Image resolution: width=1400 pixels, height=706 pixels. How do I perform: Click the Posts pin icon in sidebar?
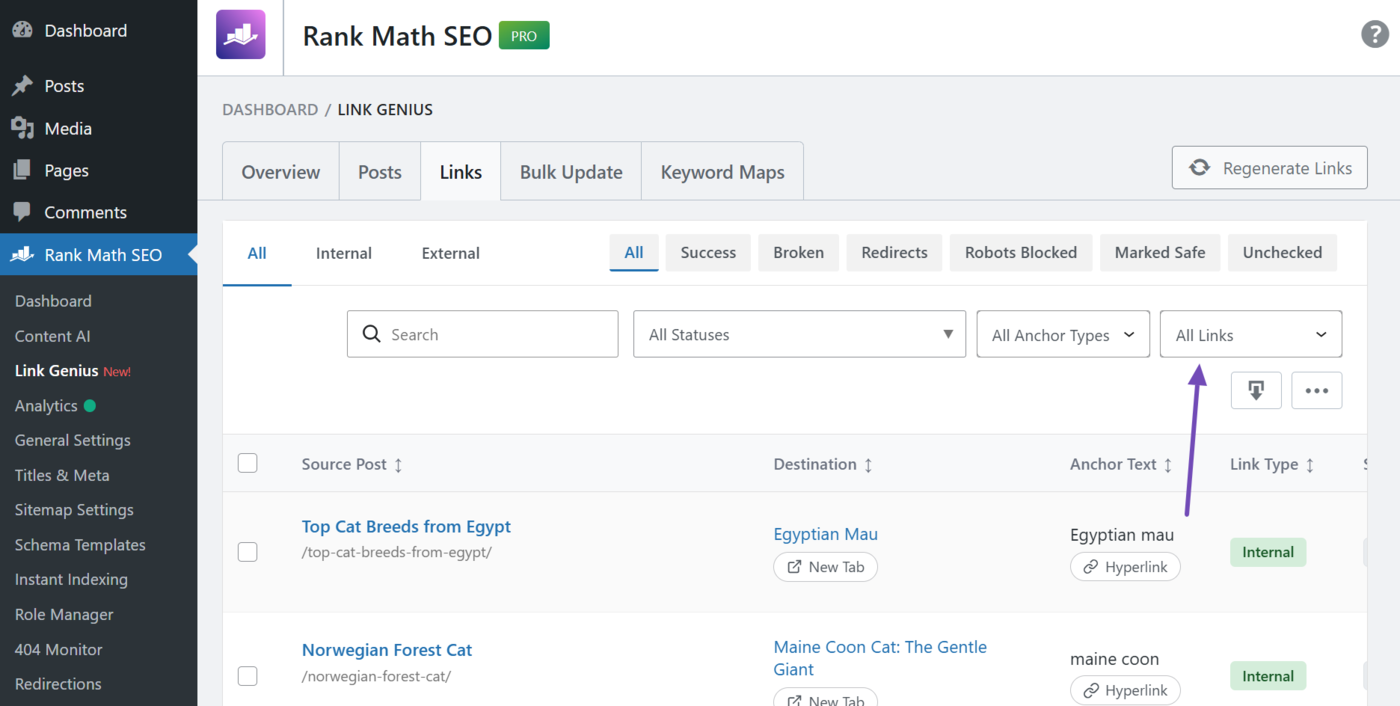(22, 85)
